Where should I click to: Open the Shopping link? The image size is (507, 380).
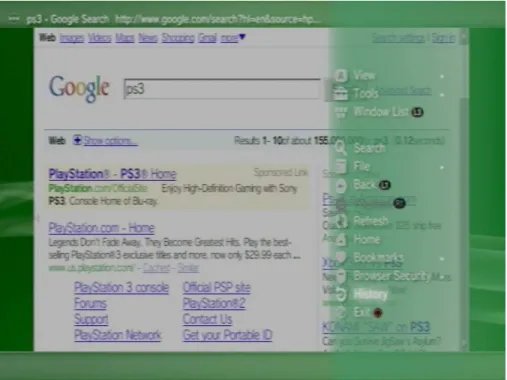(178, 38)
